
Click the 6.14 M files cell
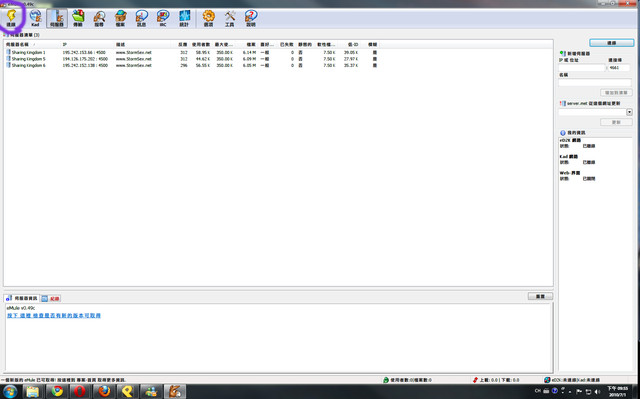pos(249,53)
